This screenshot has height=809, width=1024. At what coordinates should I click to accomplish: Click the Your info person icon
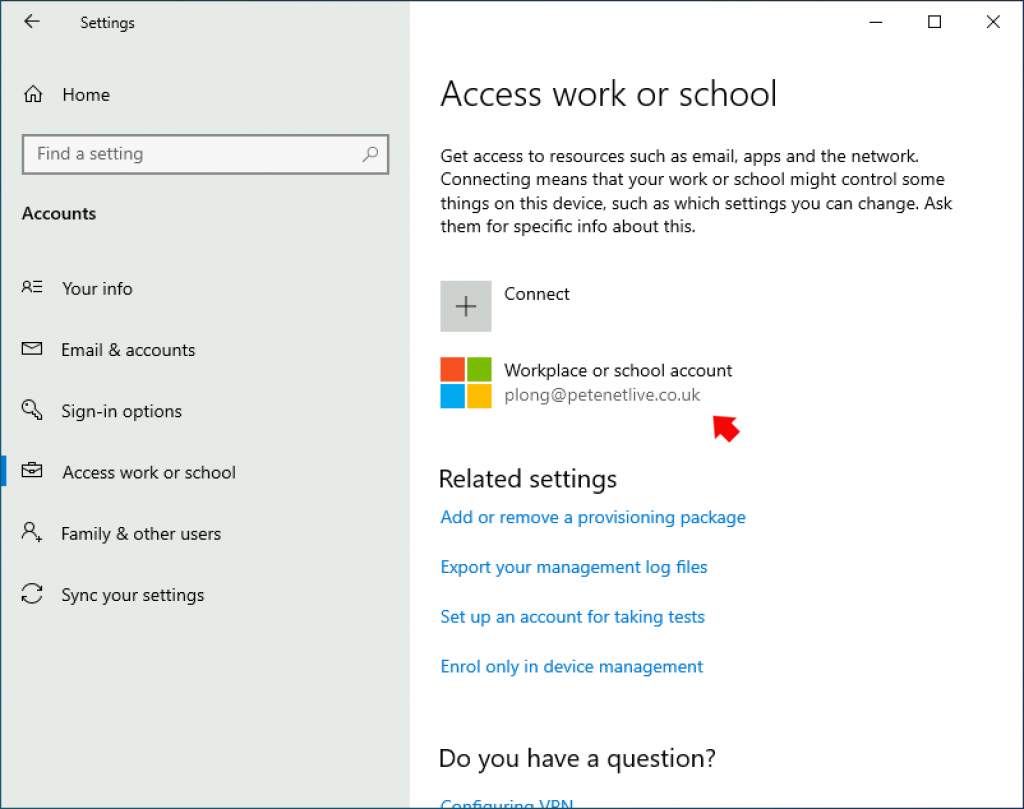click(x=32, y=288)
